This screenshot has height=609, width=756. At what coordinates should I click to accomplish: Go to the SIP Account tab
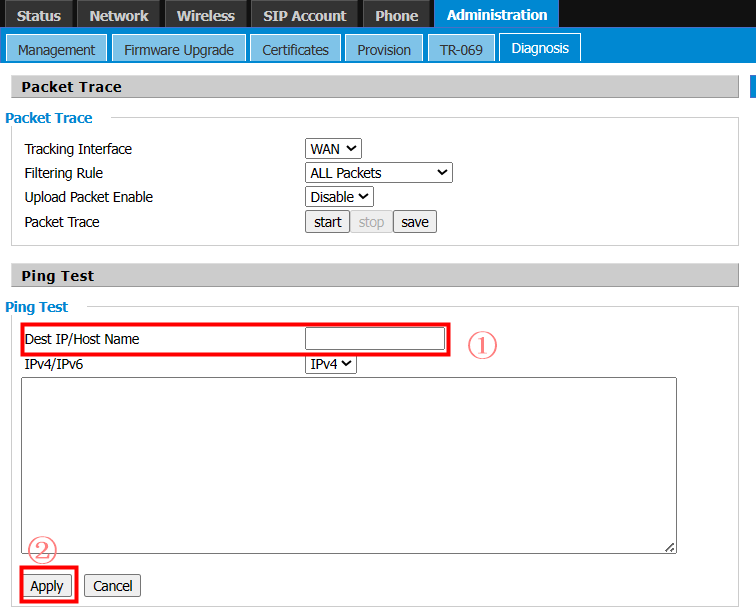[304, 14]
